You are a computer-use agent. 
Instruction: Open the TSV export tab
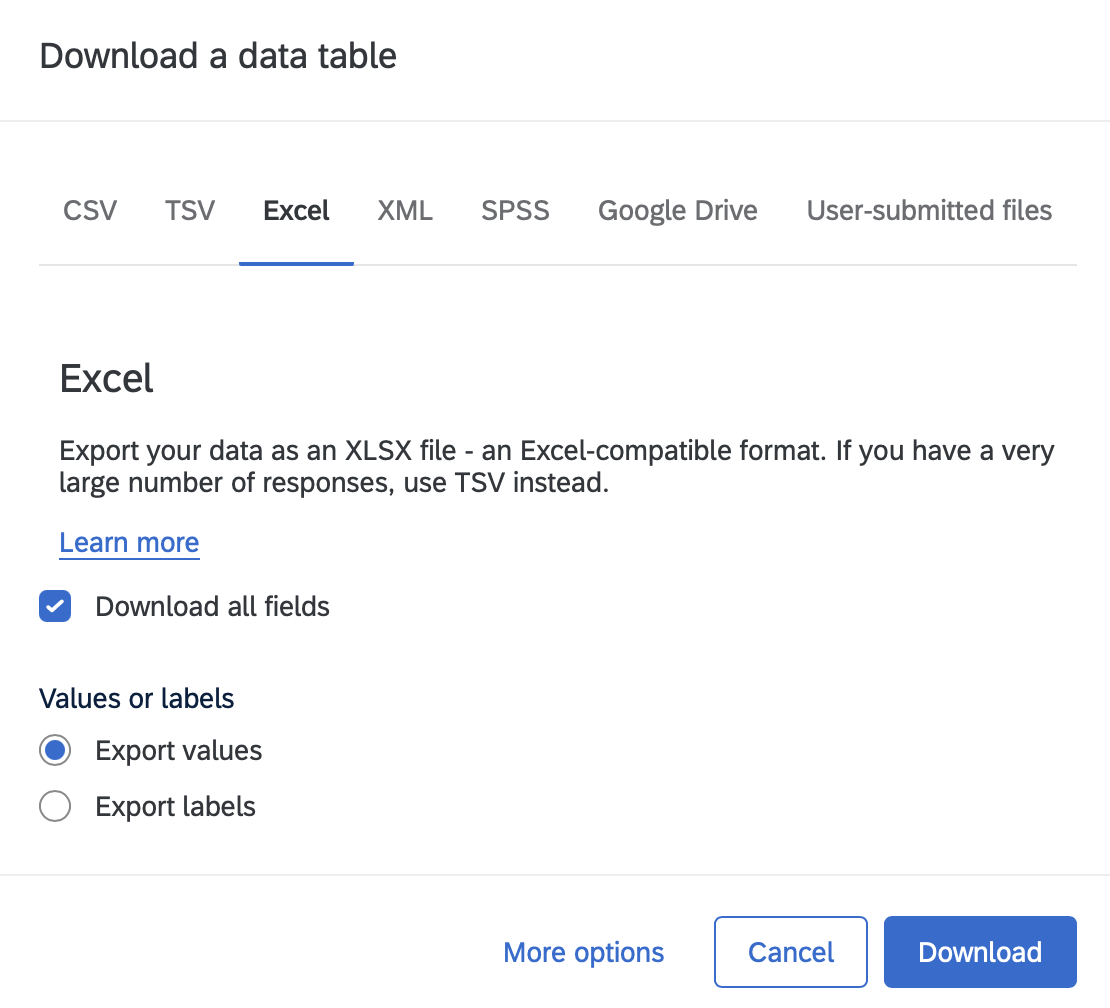190,211
